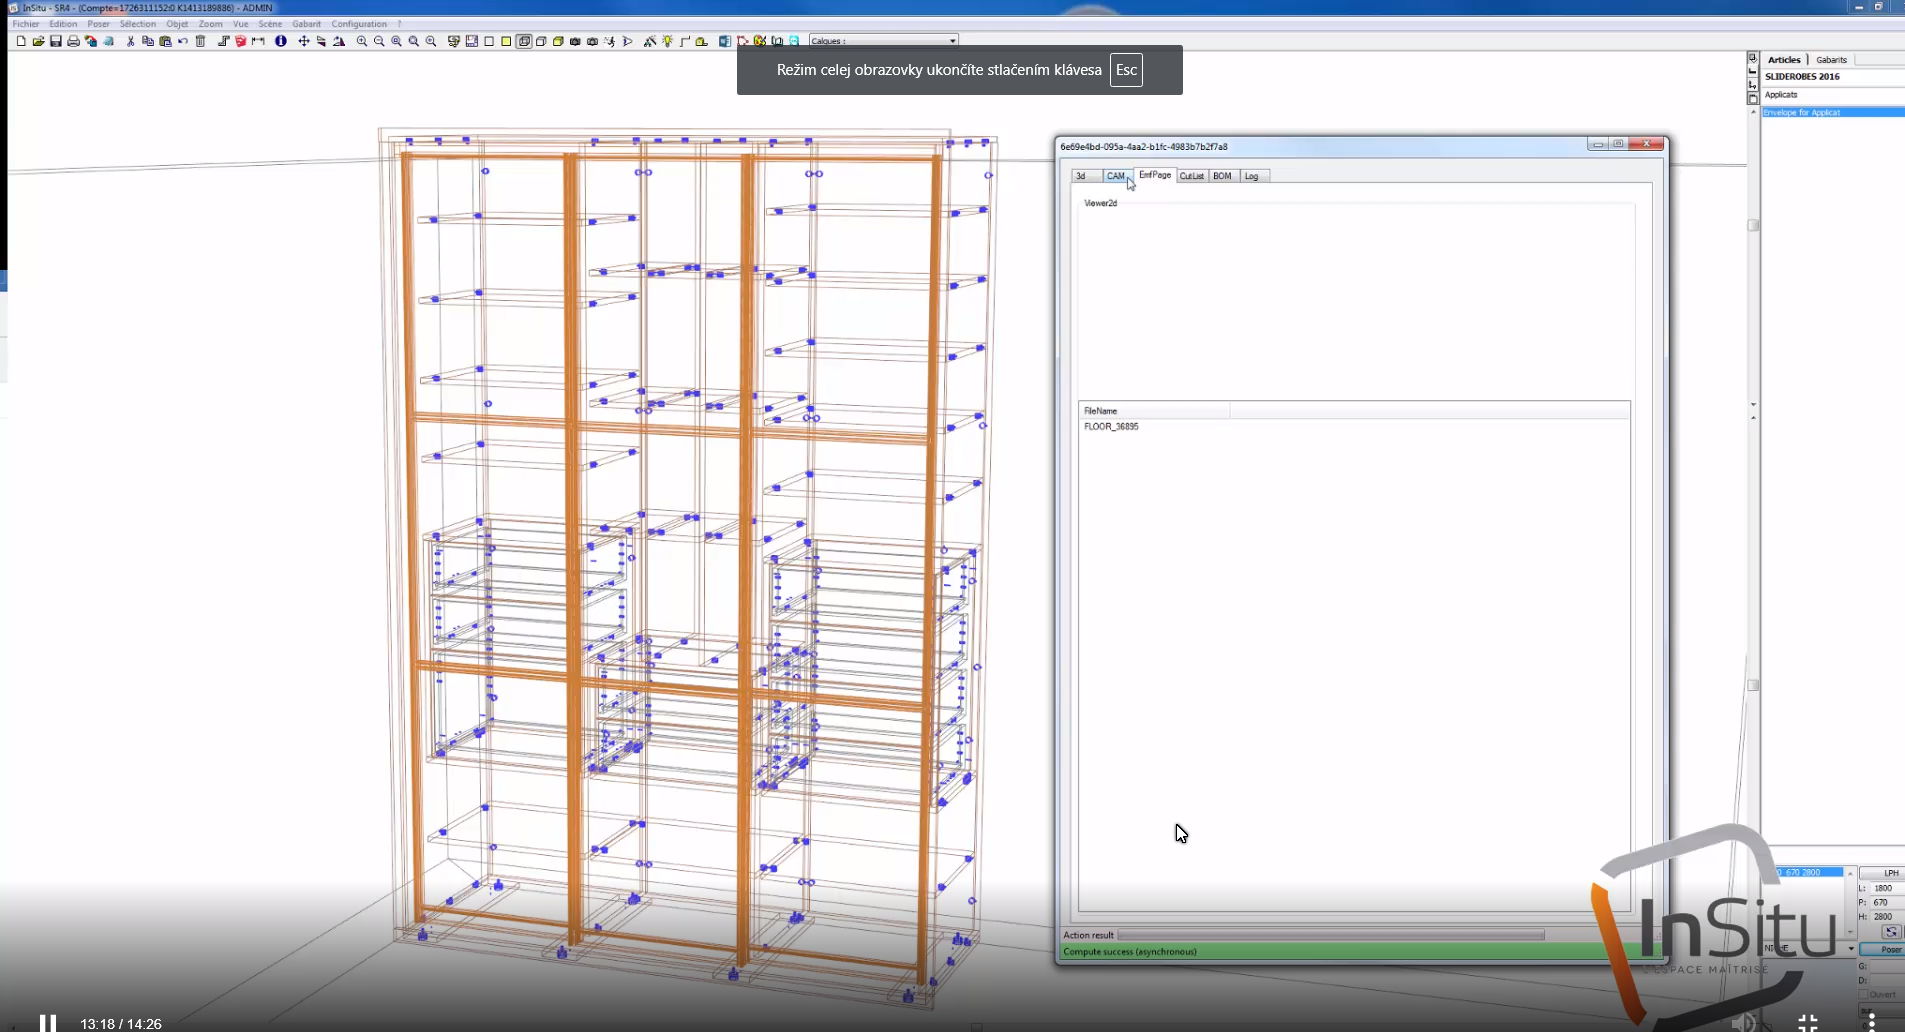Click the rotate dimensions swap icon
This screenshot has width=1905, height=1032.
click(x=1890, y=931)
